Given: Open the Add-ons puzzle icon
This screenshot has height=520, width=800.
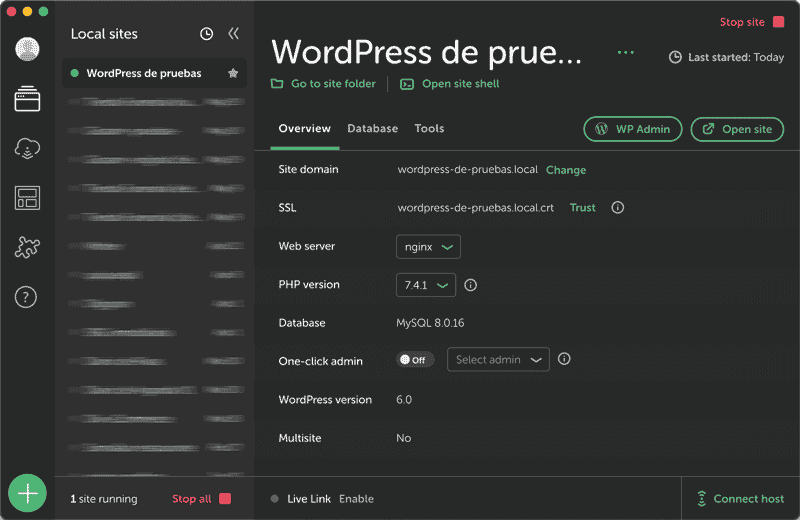Looking at the screenshot, I should pos(27,247).
